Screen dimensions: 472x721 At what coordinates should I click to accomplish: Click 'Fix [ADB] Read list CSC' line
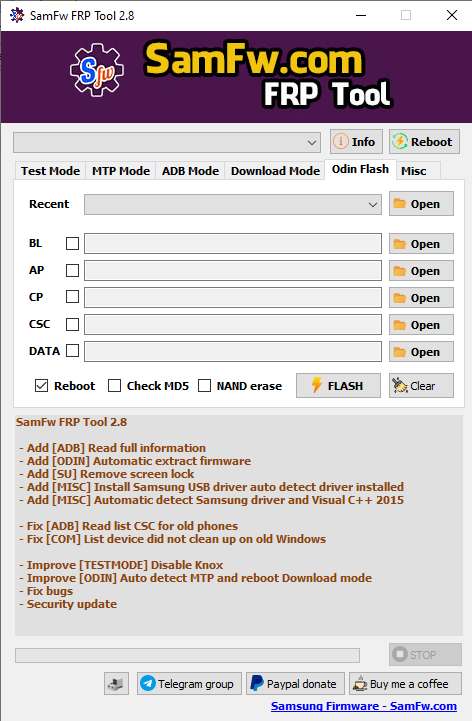click(128, 526)
